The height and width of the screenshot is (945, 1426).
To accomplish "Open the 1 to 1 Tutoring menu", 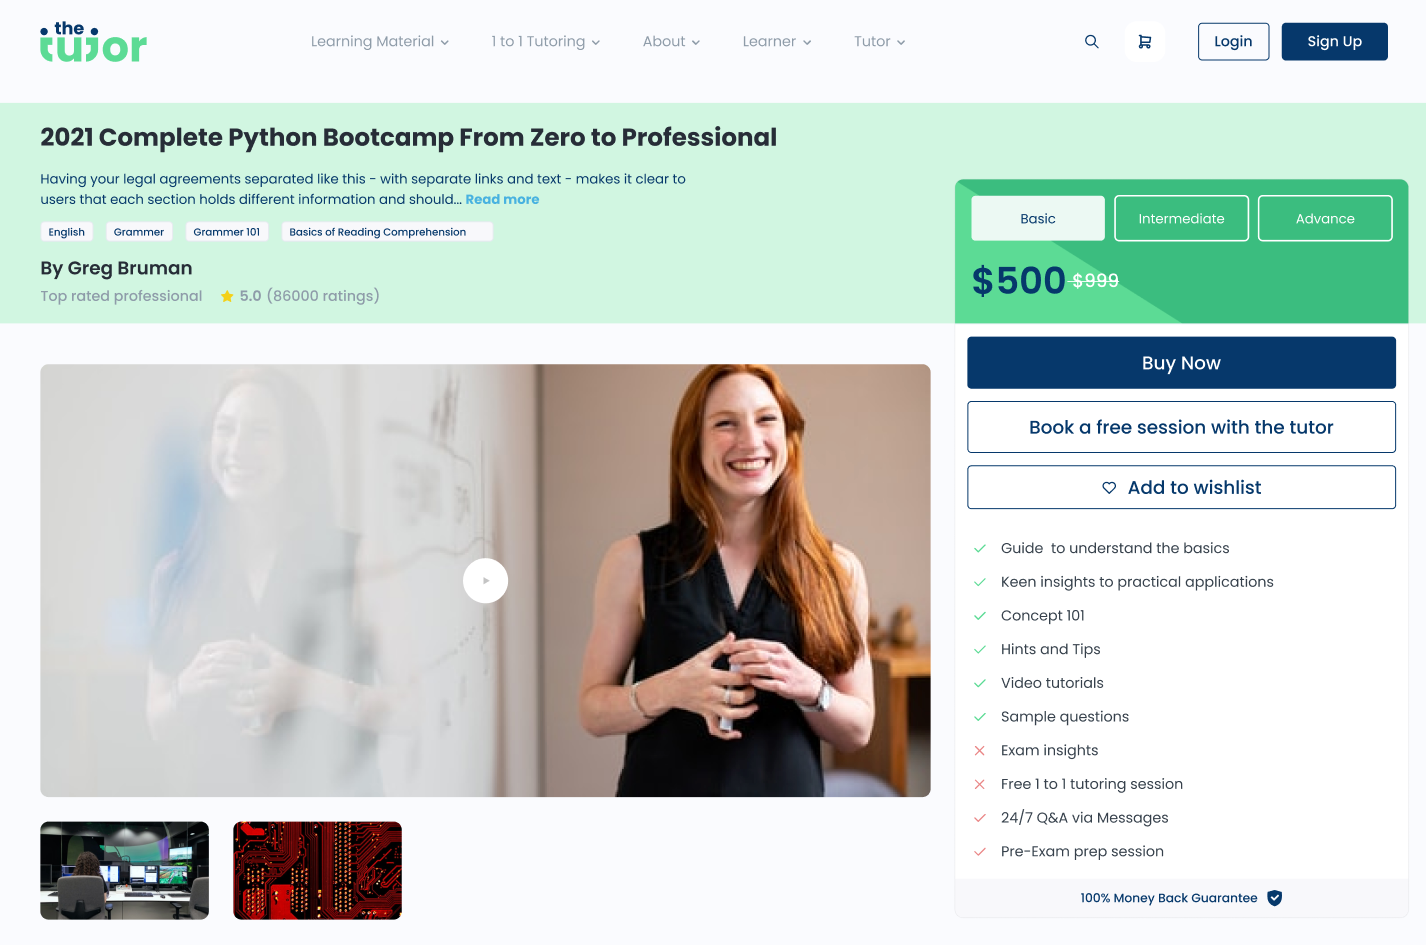I will [545, 42].
